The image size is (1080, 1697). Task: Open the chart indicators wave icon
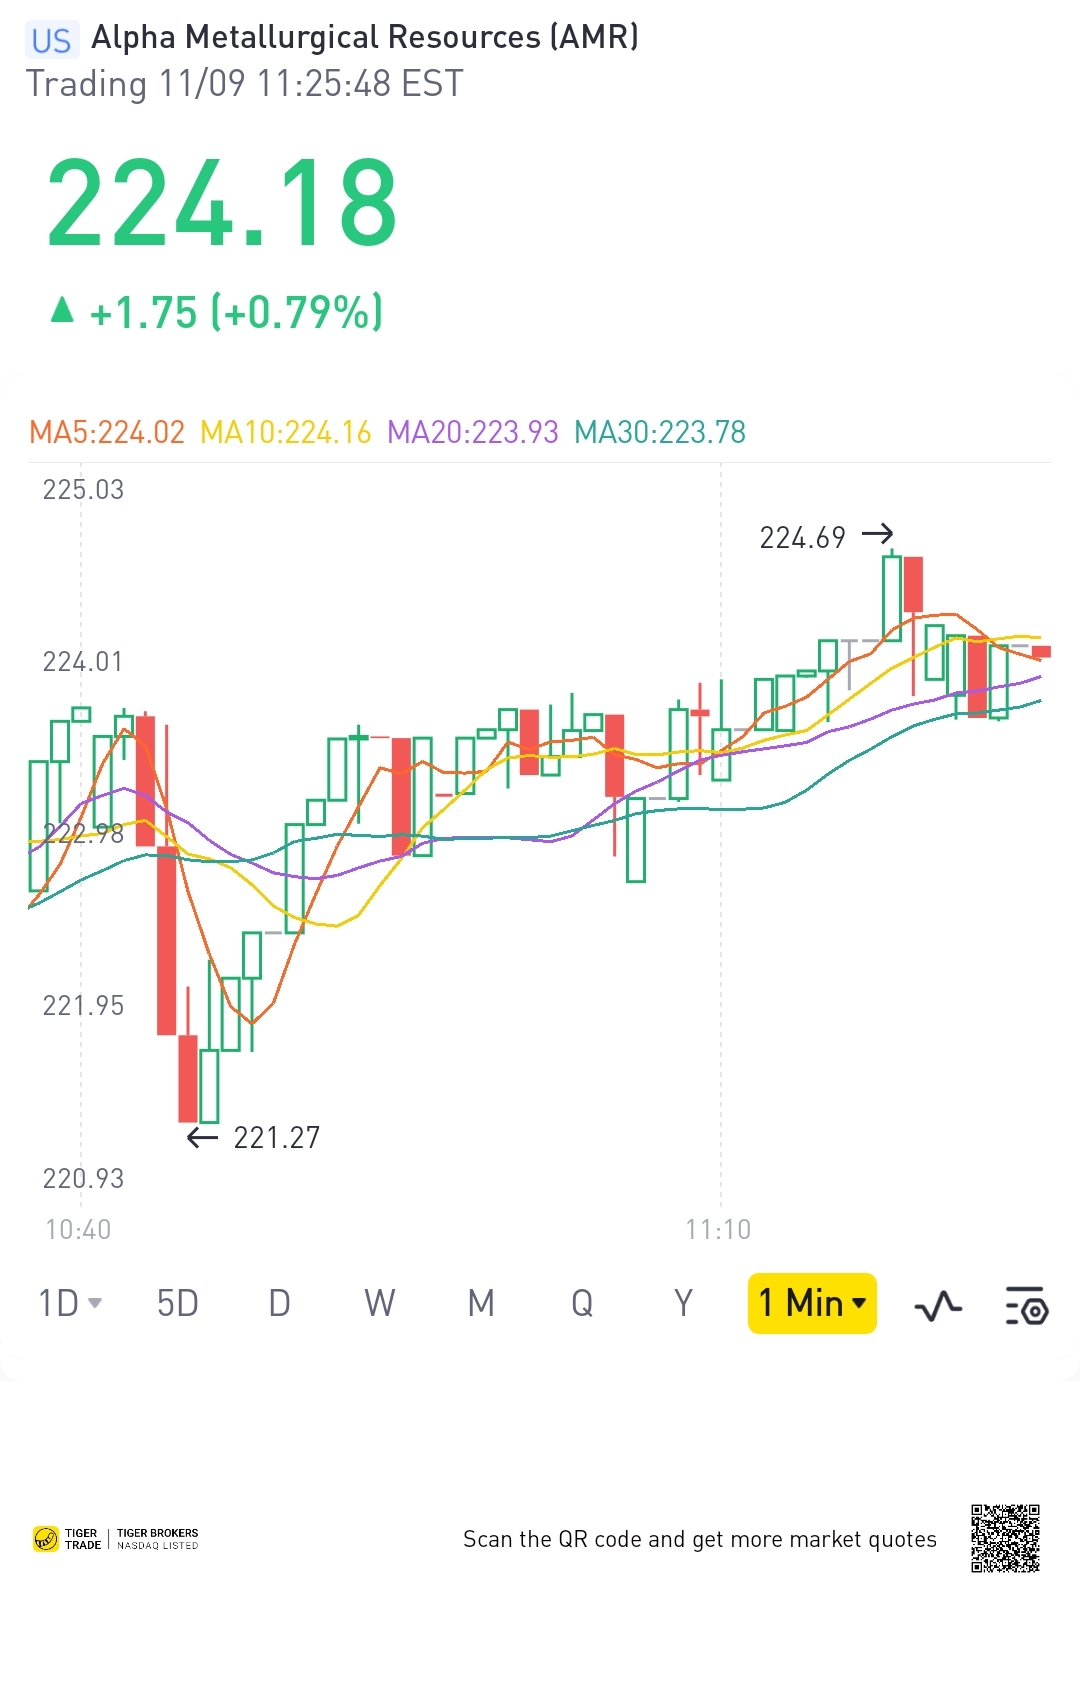coord(938,1305)
